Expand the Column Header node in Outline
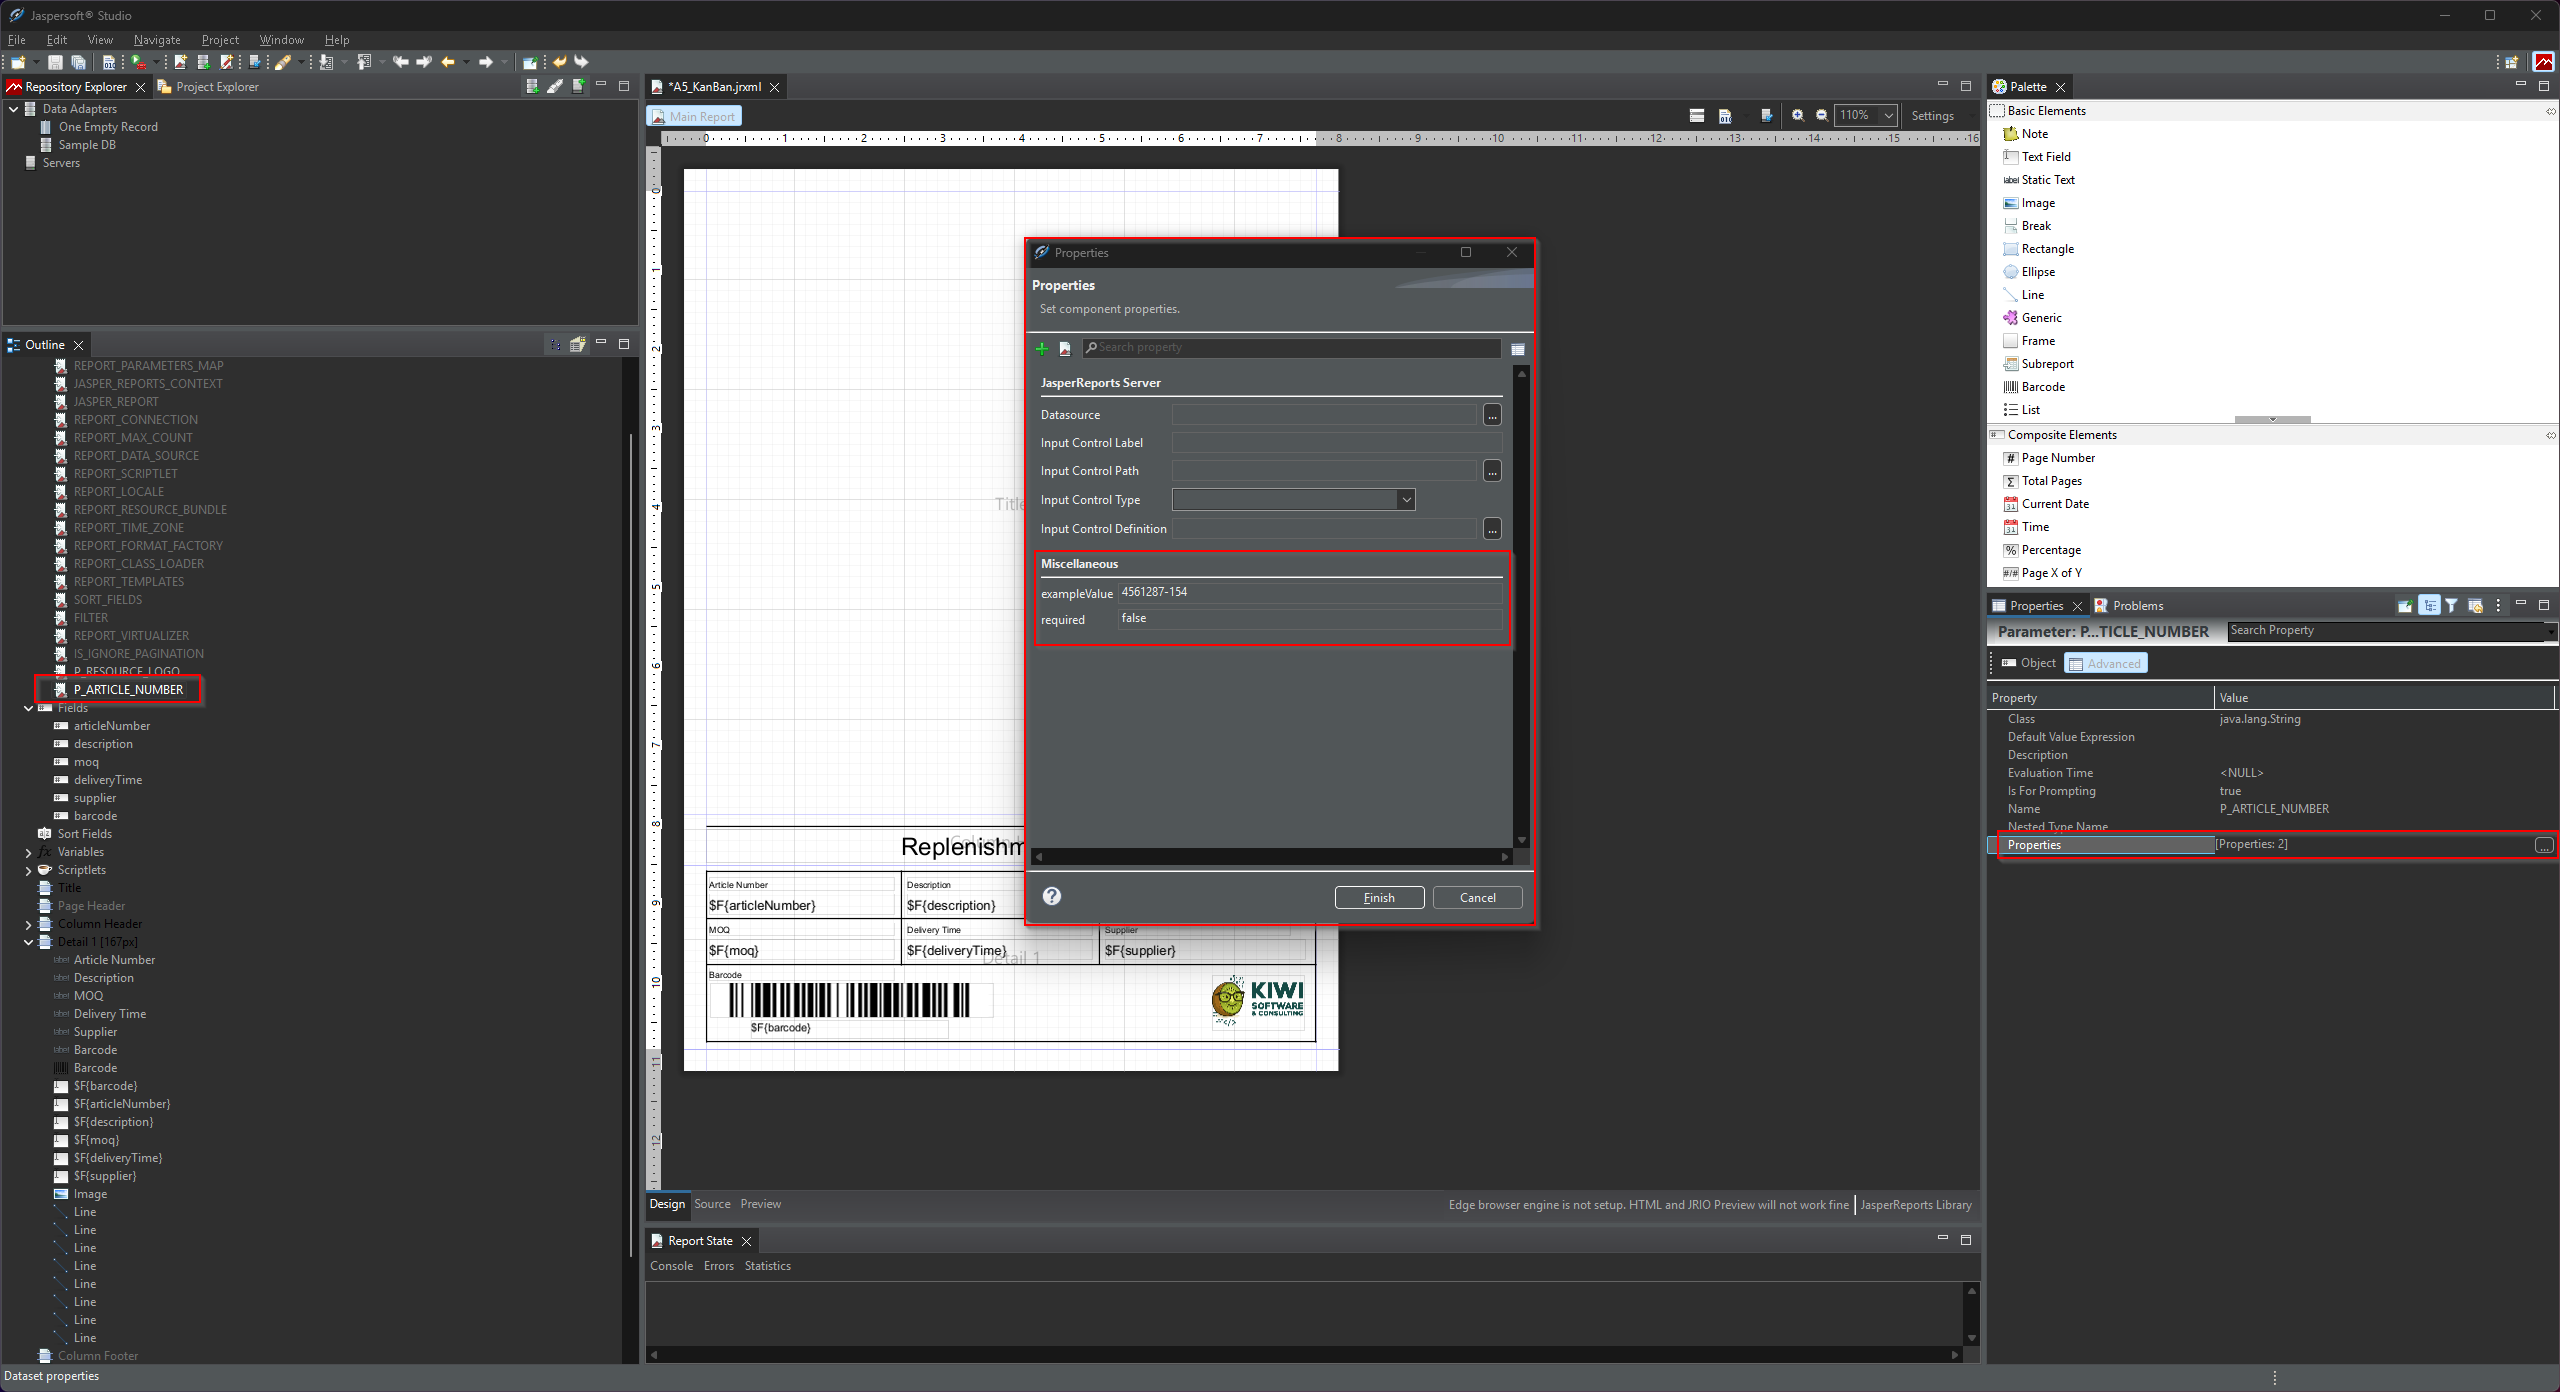Image resolution: width=2560 pixels, height=1392 pixels. pyautogui.click(x=29, y=924)
